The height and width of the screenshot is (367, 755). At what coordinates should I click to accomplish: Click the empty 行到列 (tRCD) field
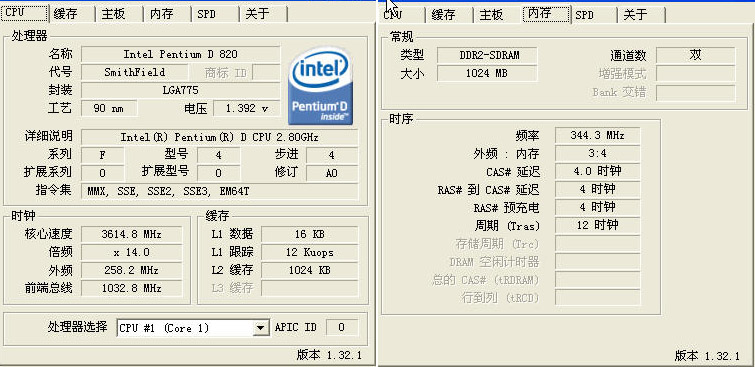(x=598, y=297)
